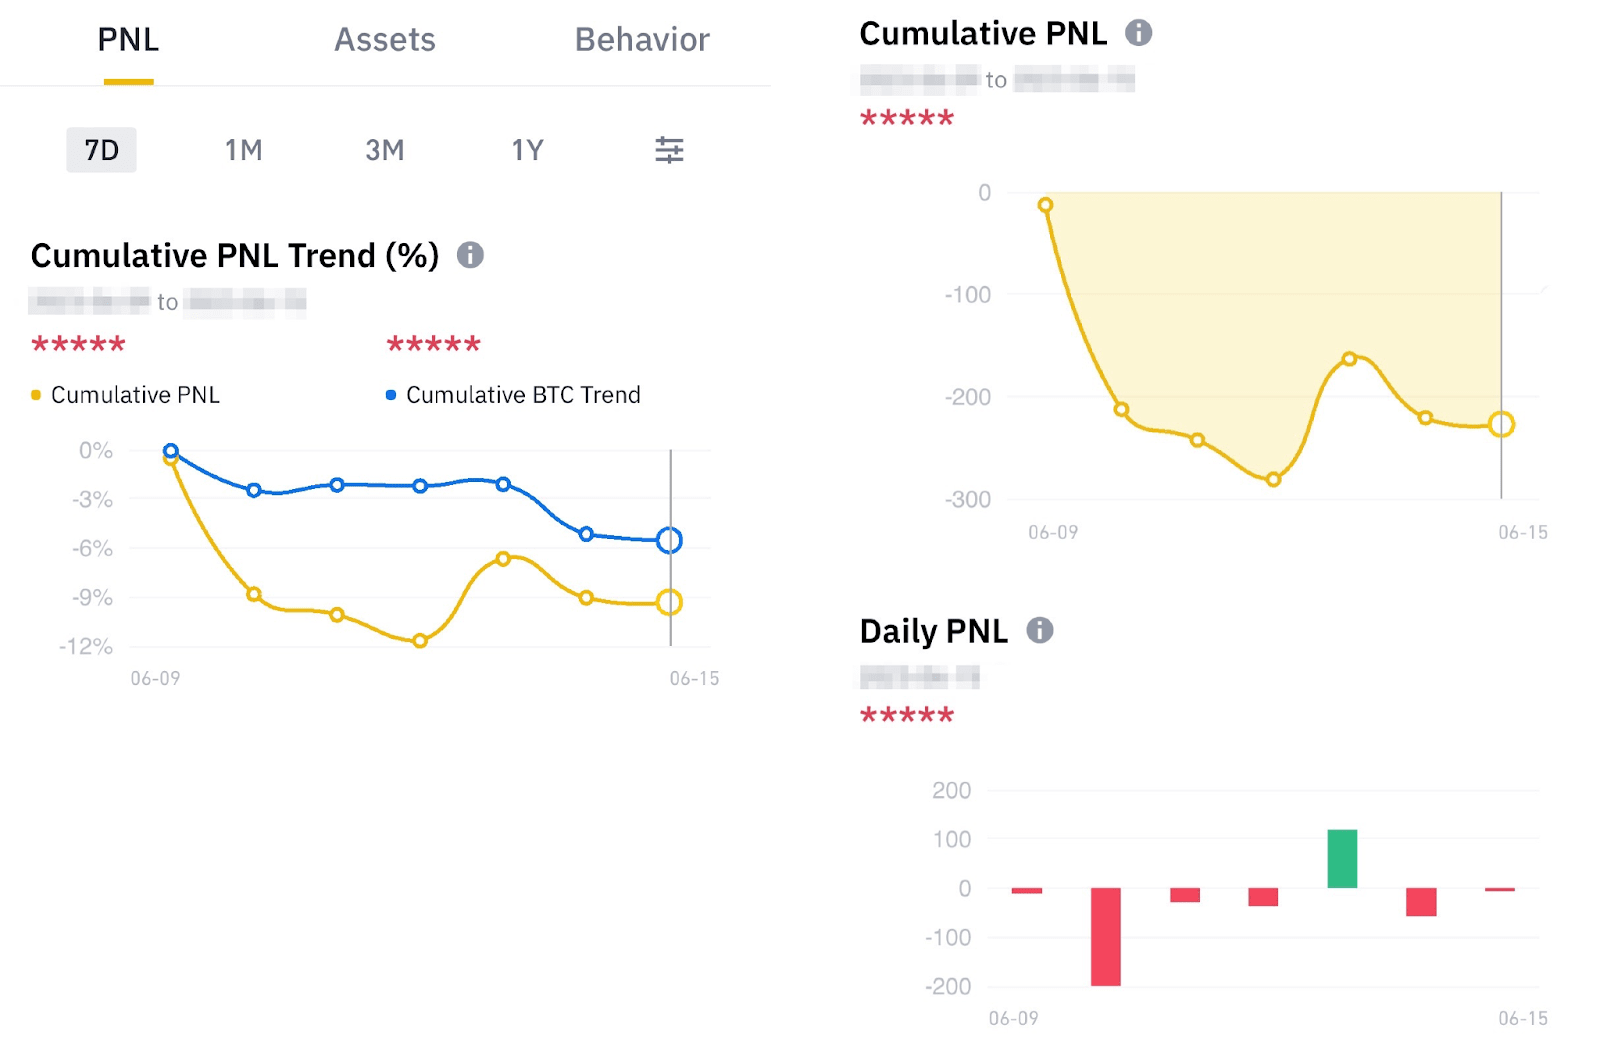Image resolution: width=1600 pixels, height=1053 pixels.
Task: Click info icon beside Daily PNL heading
Action: [1040, 630]
